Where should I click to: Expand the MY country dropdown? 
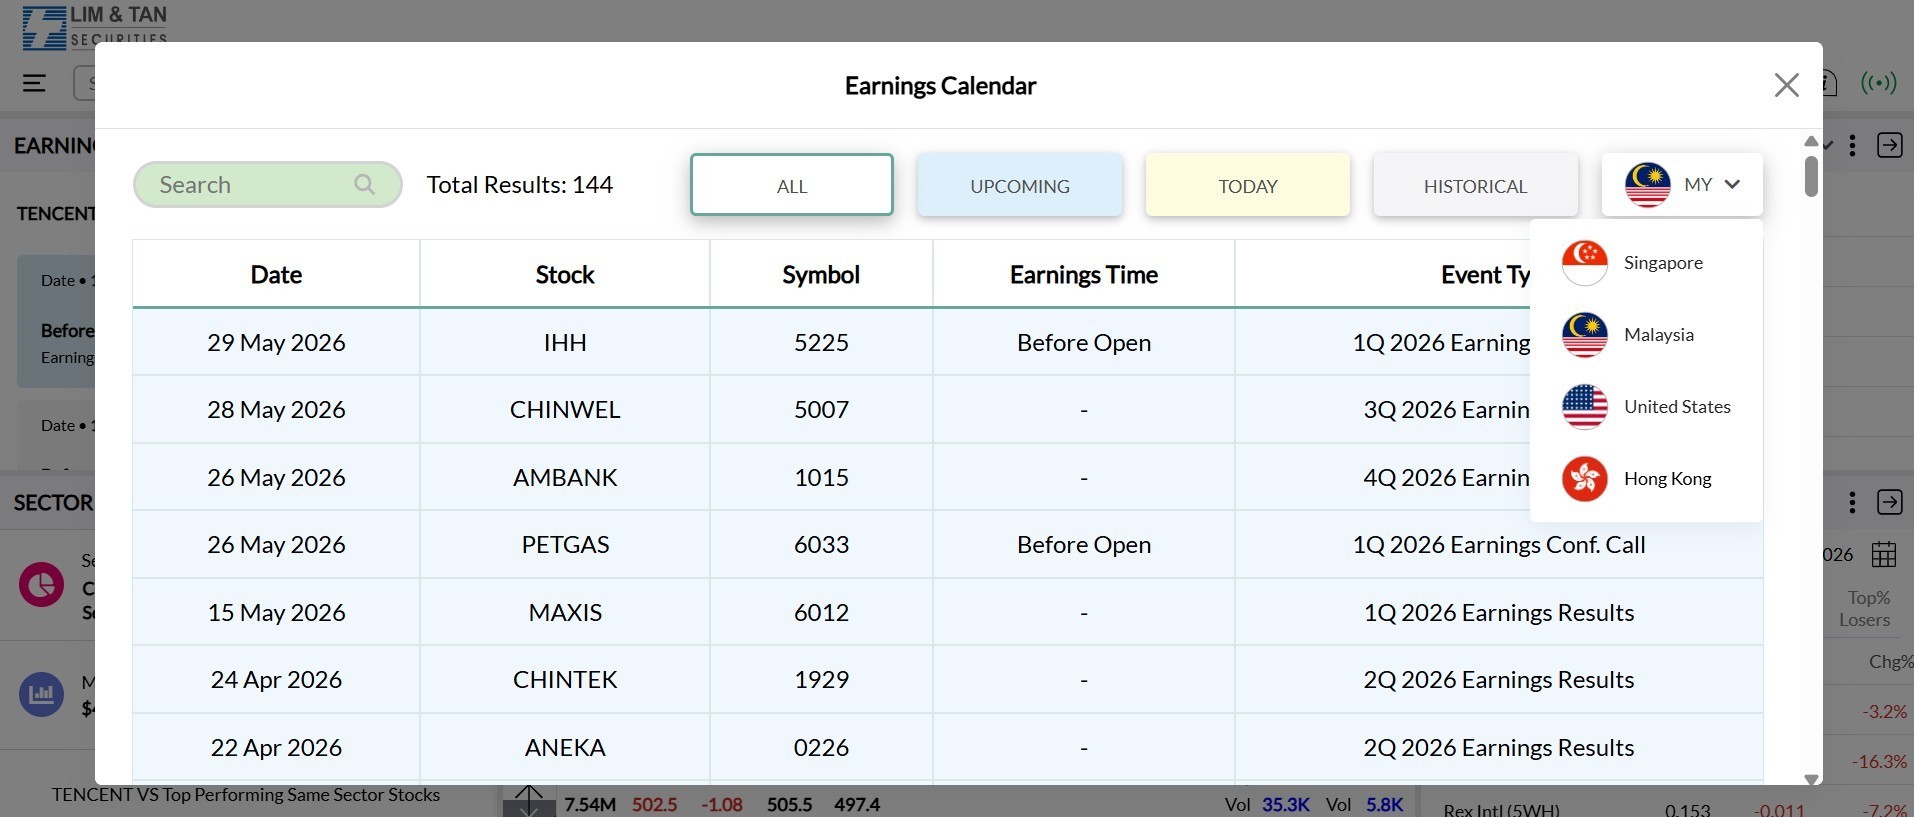1682,185
